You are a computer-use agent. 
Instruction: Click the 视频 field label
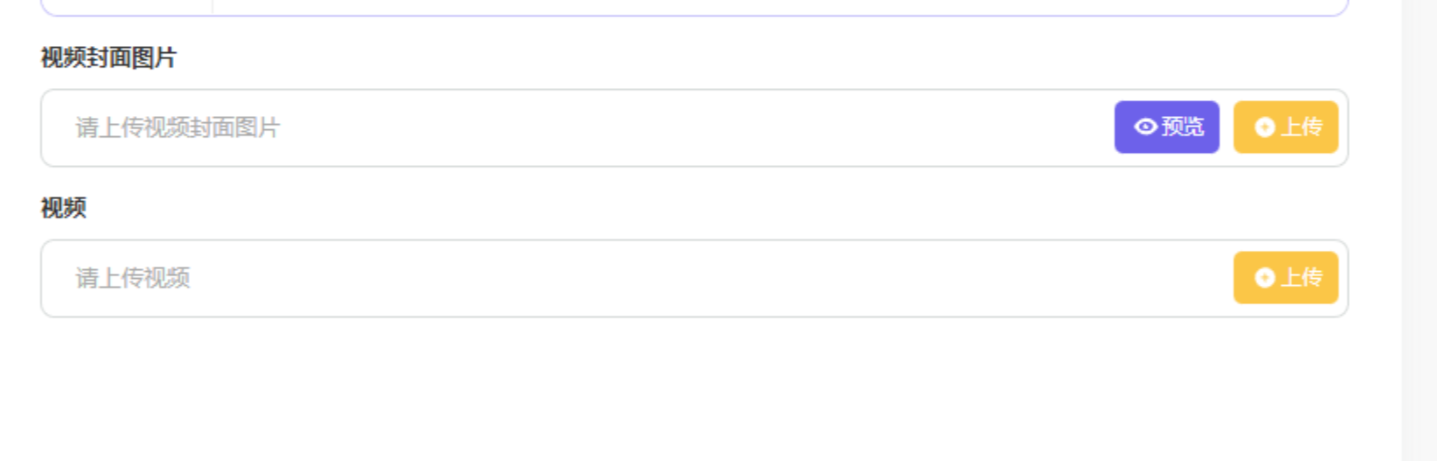click(63, 208)
